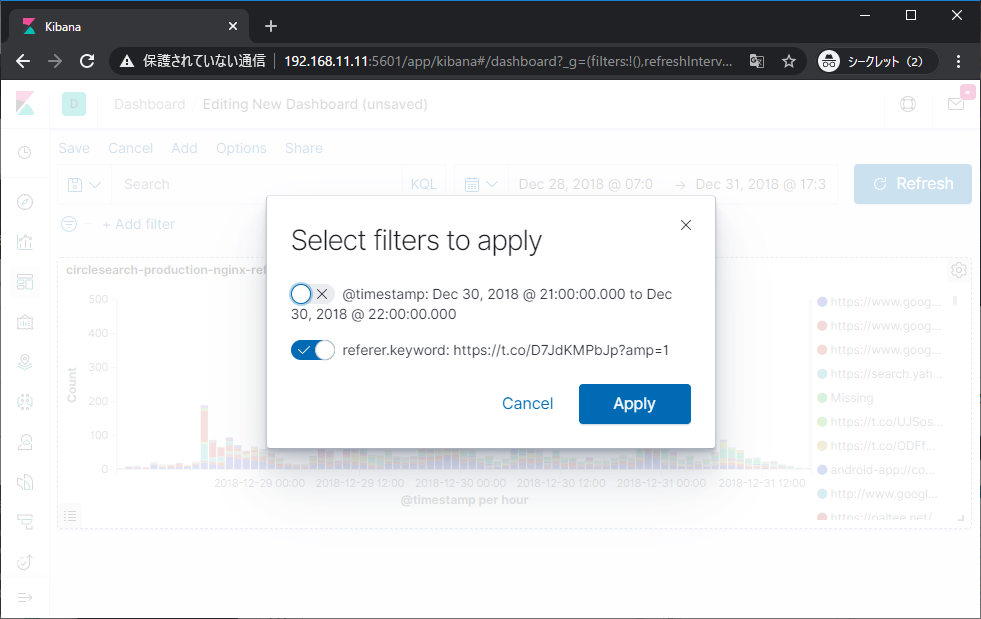
Task: Close the Select filters dialog with X
Action: pyautogui.click(x=686, y=225)
